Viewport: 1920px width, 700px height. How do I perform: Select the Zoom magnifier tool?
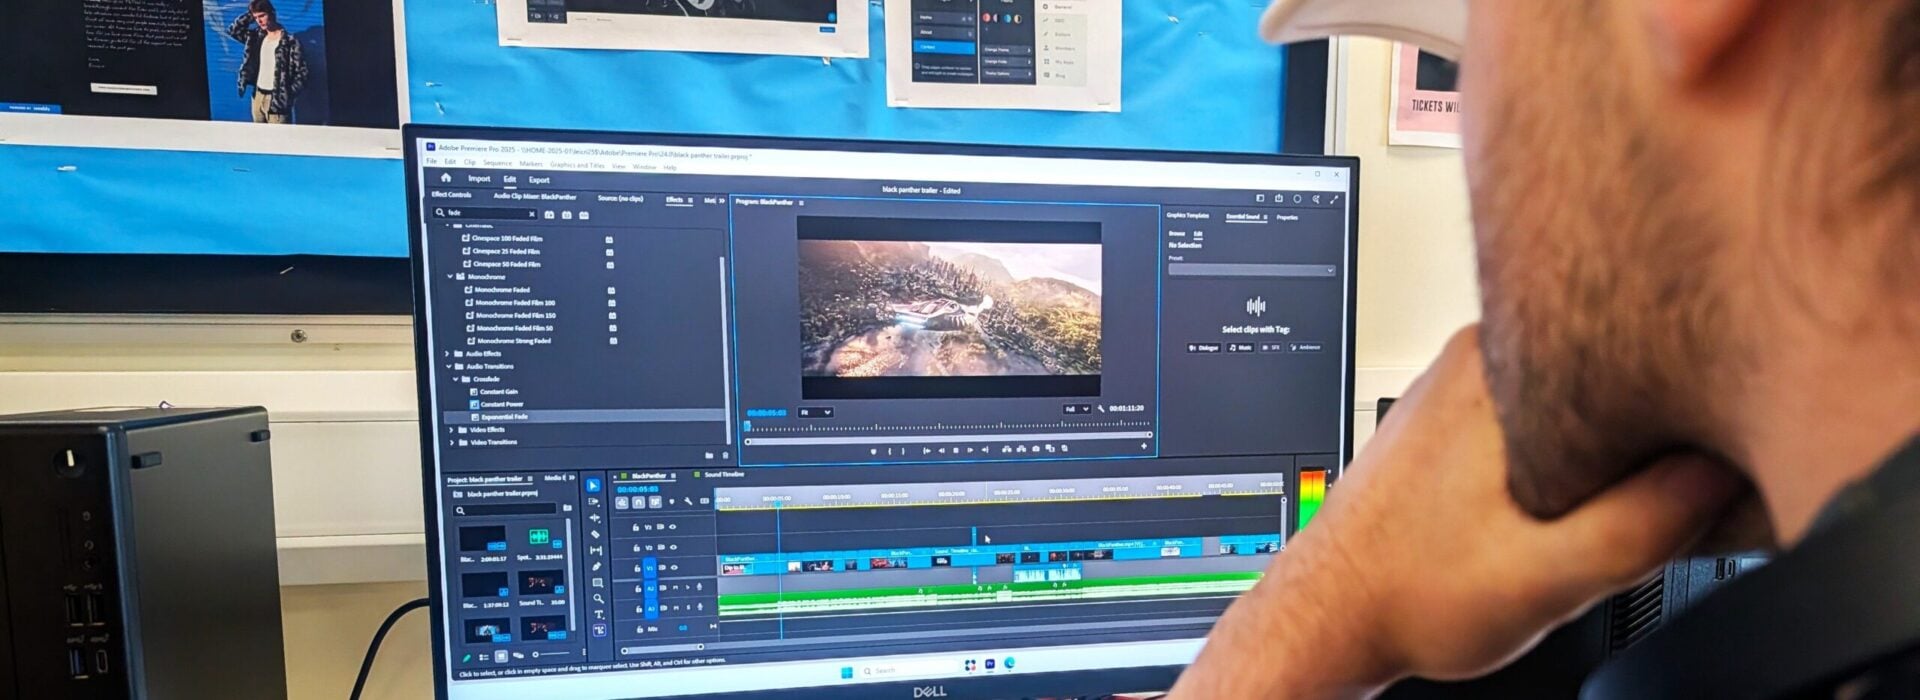pyautogui.click(x=598, y=599)
